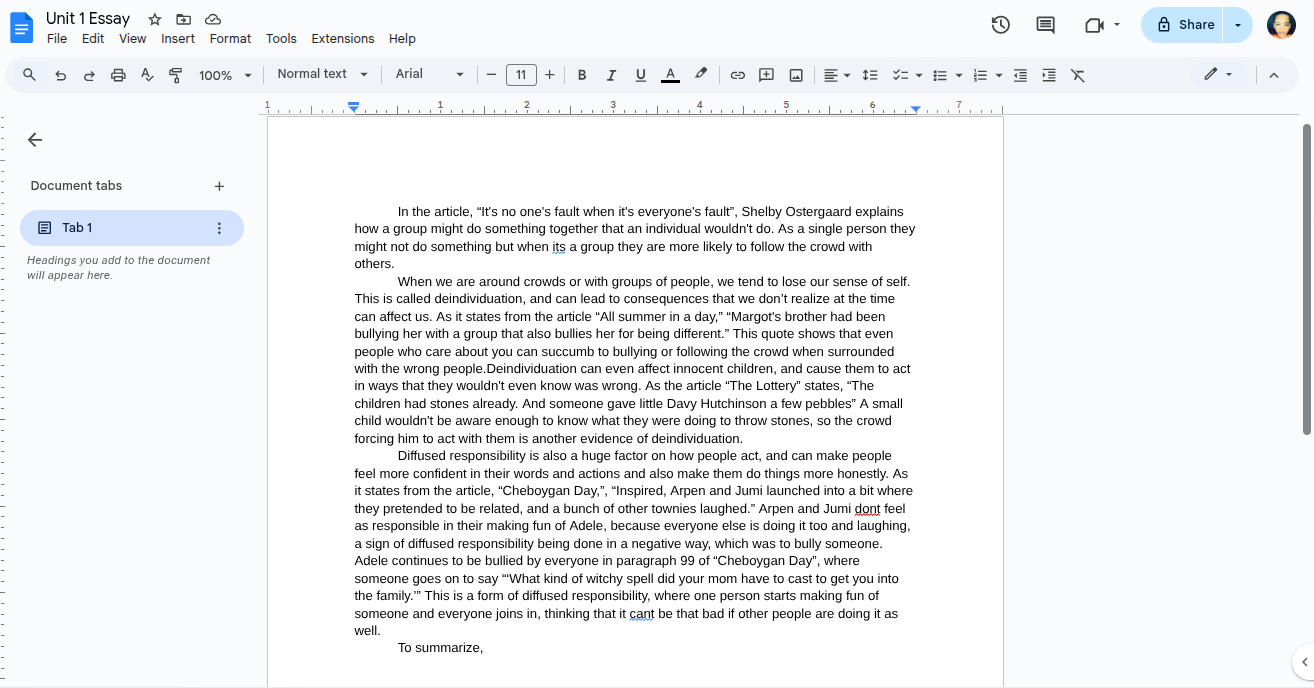Open version history clock icon
Viewport: 1314px width, 688px height.
[x=1000, y=25]
